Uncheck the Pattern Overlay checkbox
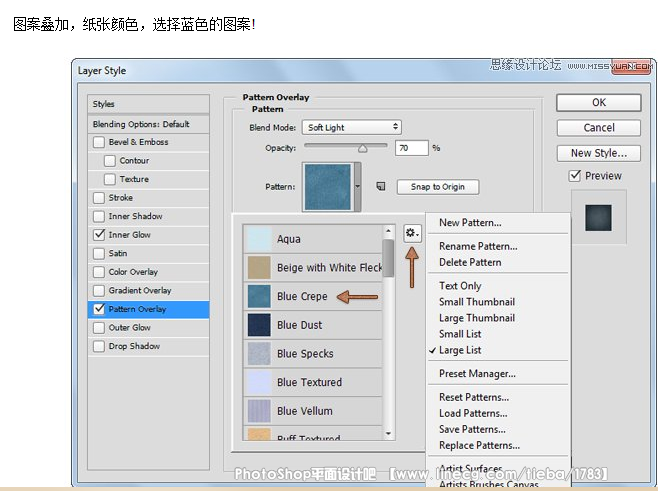The width and height of the screenshot is (658, 491). (x=99, y=309)
